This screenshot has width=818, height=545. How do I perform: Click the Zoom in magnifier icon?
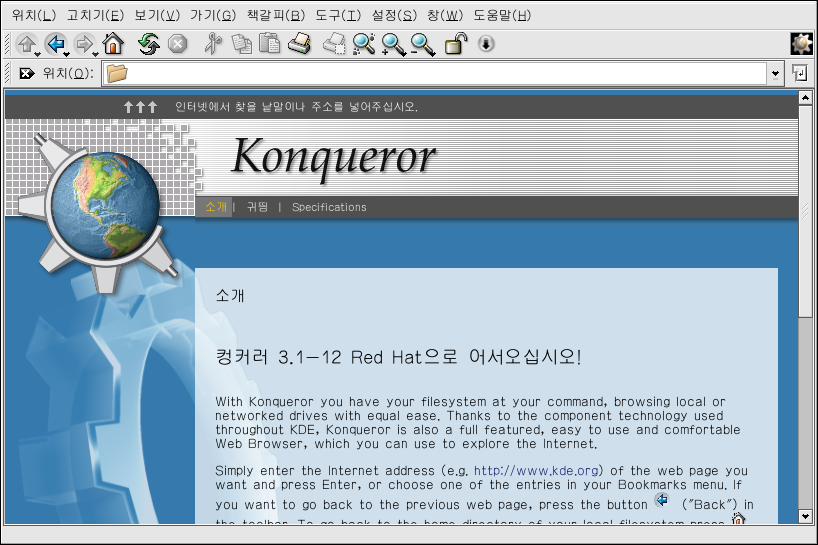tap(393, 43)
